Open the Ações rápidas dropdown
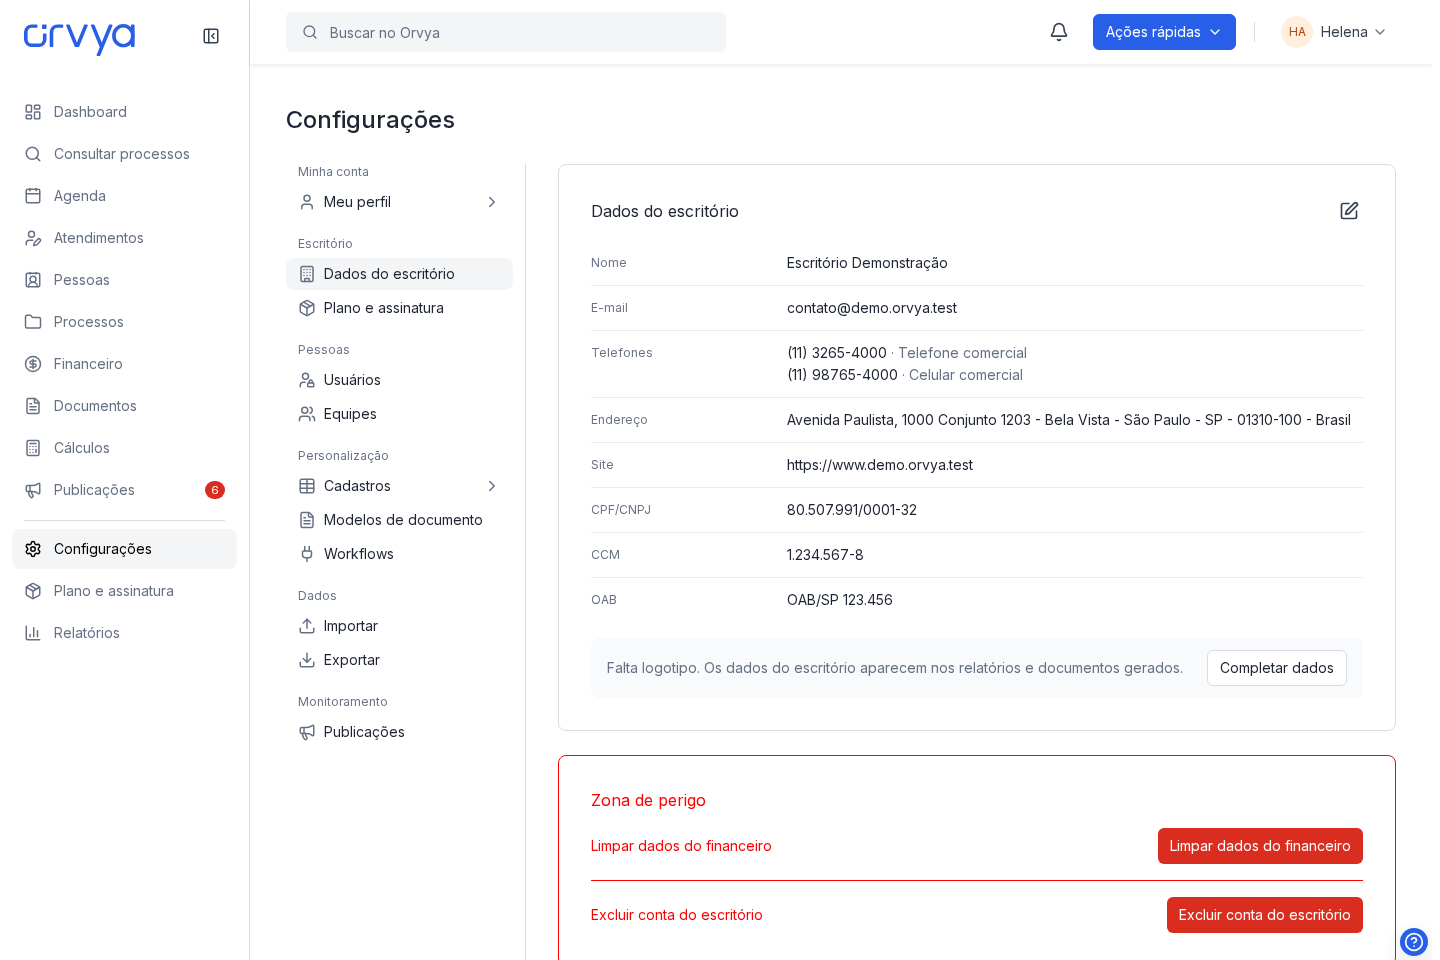The height and width of the screenshot is (960, 1440). [x=1164, y=32]
